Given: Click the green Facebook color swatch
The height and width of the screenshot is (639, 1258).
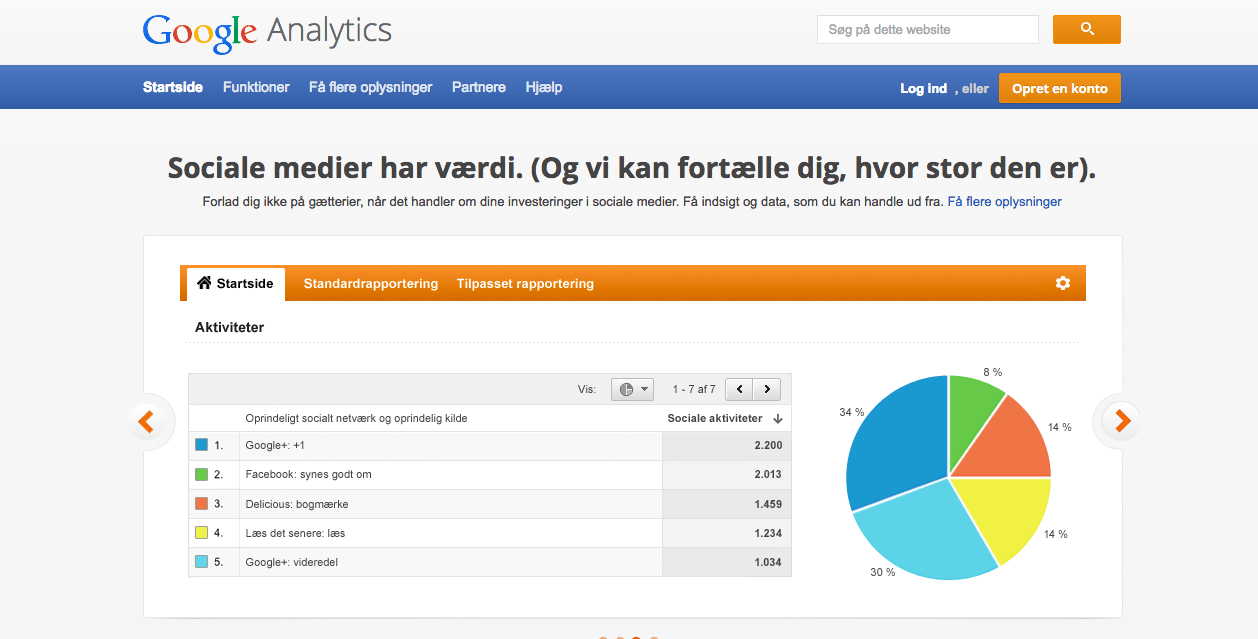Looking at the screenshot, I should tap(201, 474).
